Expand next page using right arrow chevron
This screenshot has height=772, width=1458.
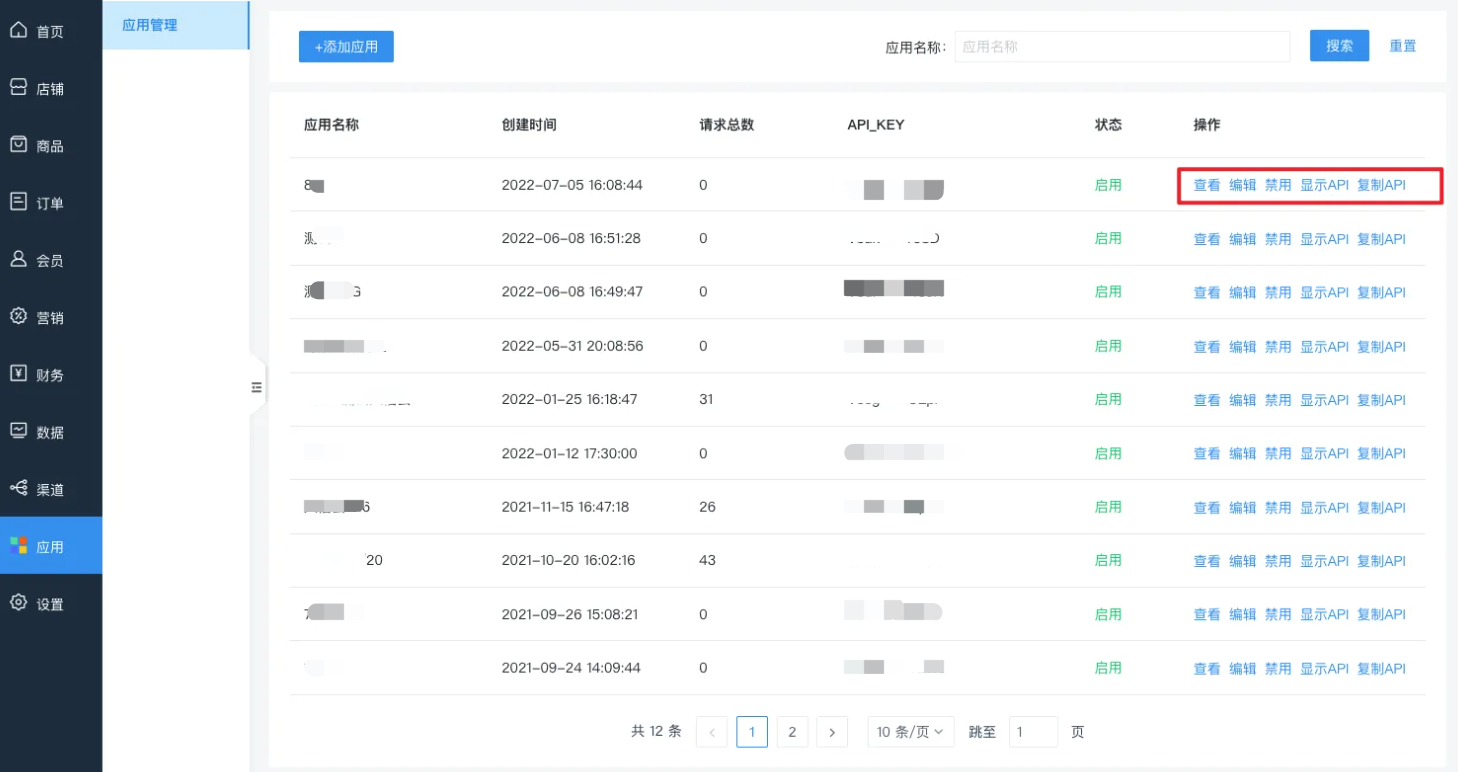[x=832, y=731]
